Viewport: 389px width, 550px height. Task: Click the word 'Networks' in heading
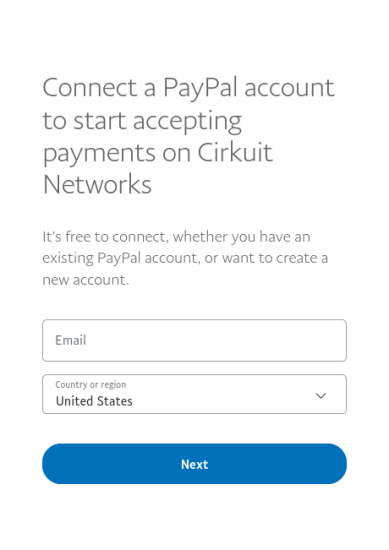point(97,184)
